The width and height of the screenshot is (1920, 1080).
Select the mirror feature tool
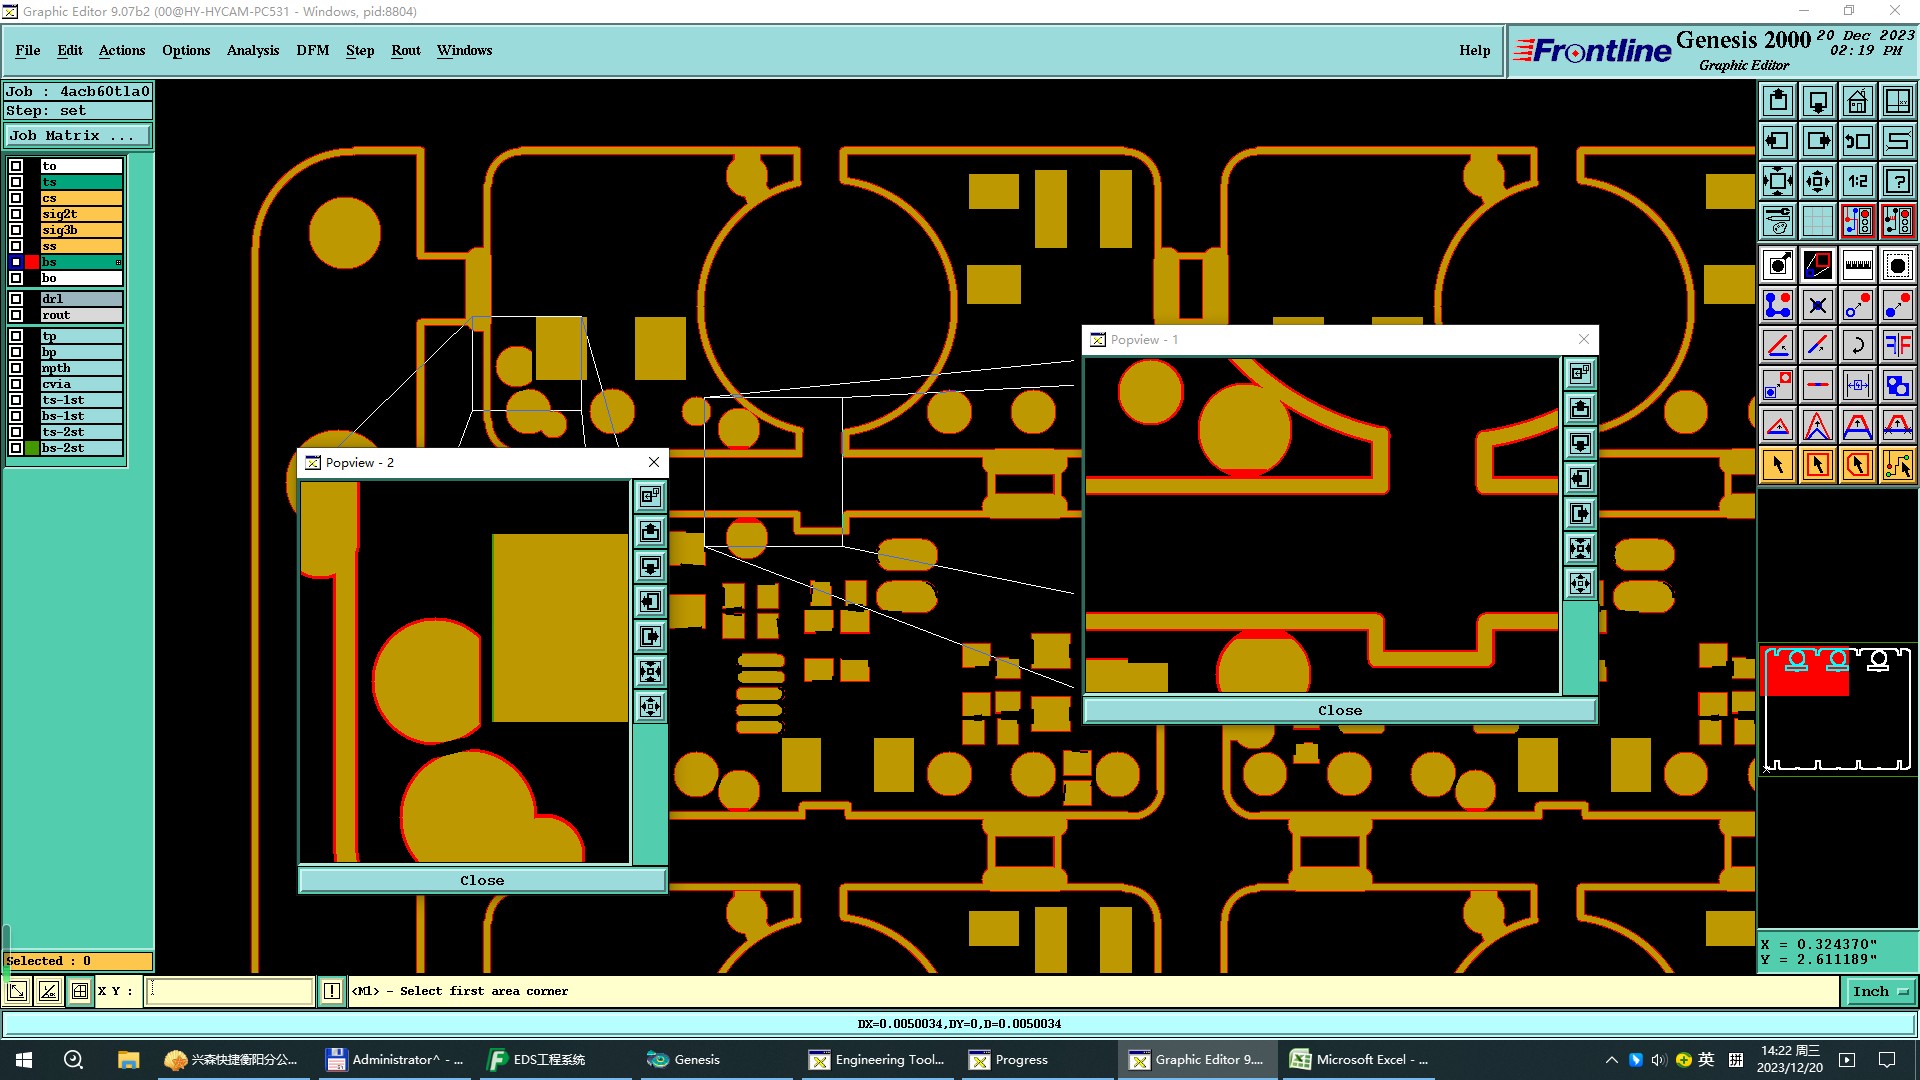tap(1897, 345)
